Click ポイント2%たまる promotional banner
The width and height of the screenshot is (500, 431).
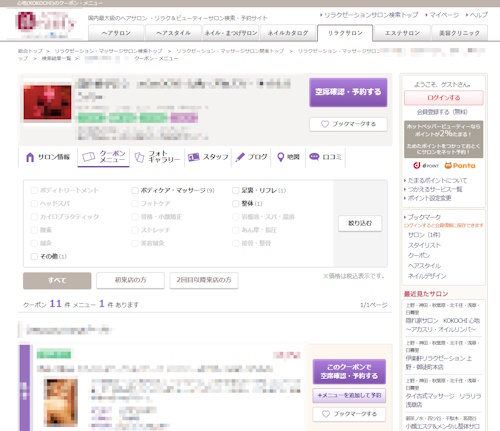click(x=443, y=139)
